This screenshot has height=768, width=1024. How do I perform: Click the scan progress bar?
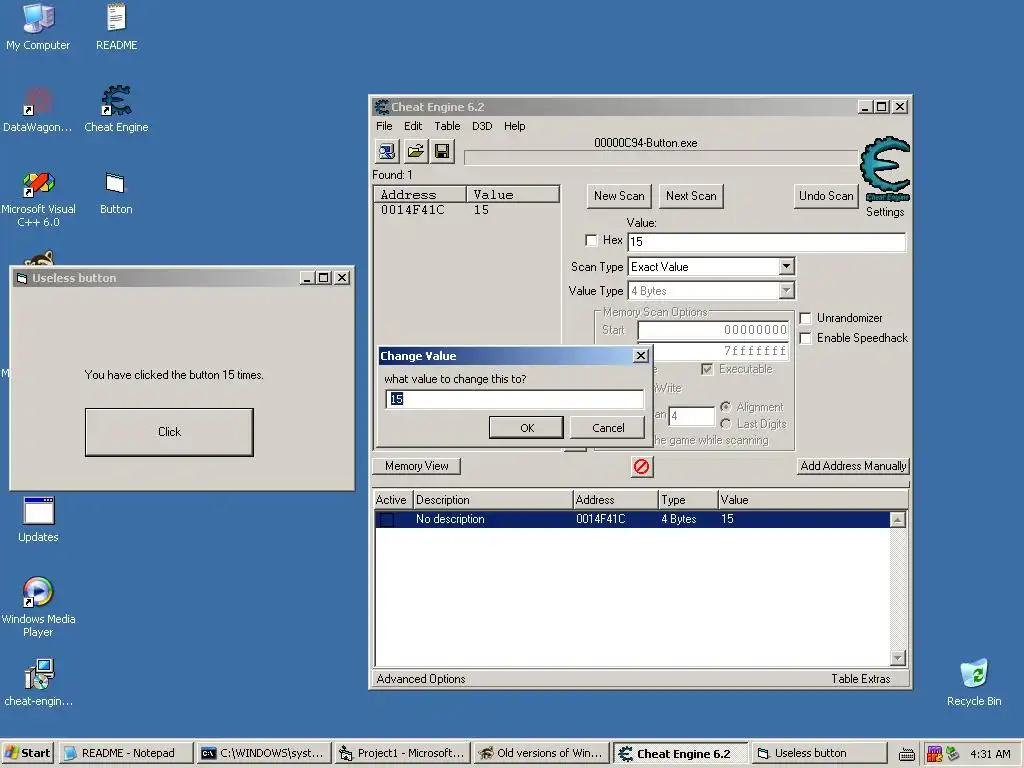pos(660,157)
